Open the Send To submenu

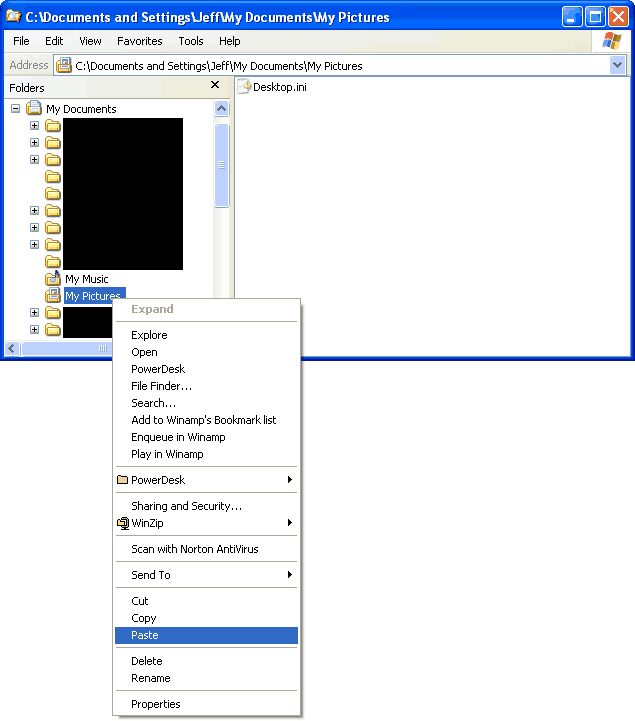coord(206,575)
